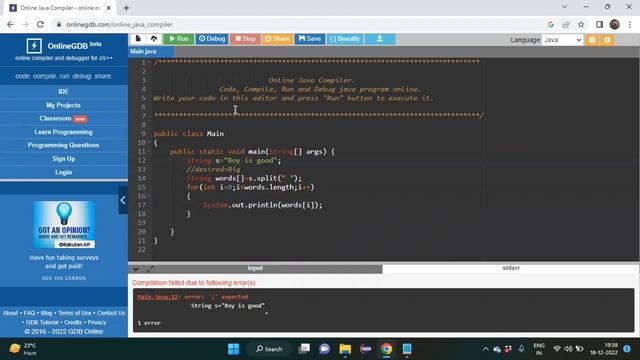This screenshot has width=640, height=360.
Task: Beautify the source code
Action: click(x=345, y=39)
